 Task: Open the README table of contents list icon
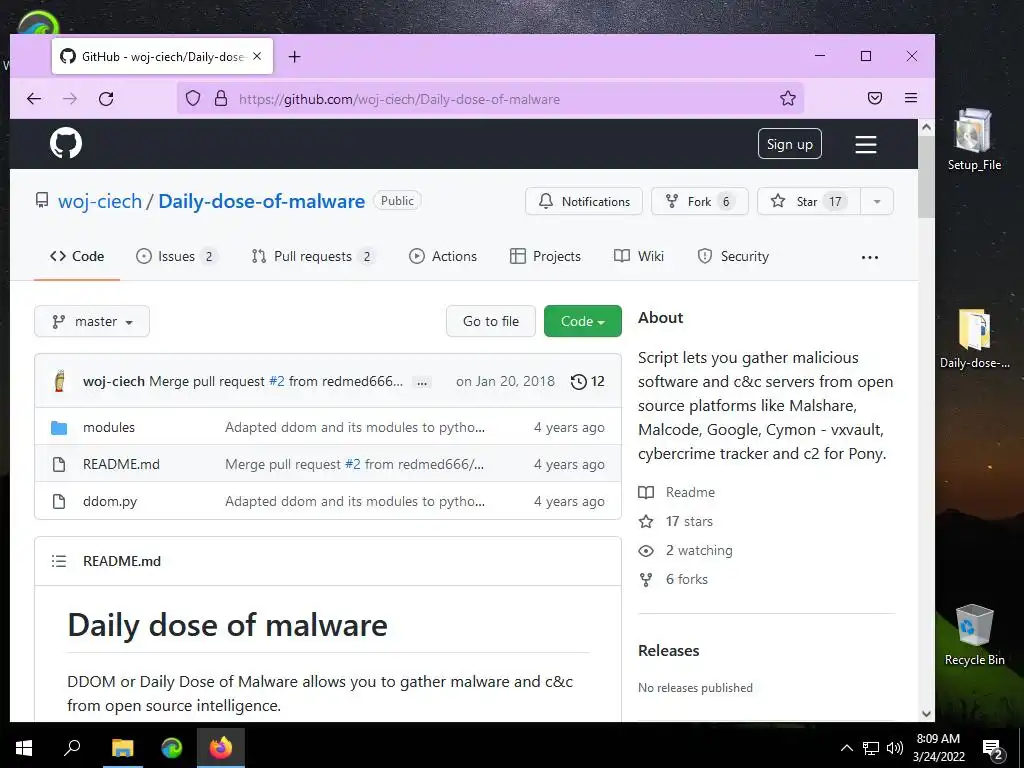pos(59,561)
